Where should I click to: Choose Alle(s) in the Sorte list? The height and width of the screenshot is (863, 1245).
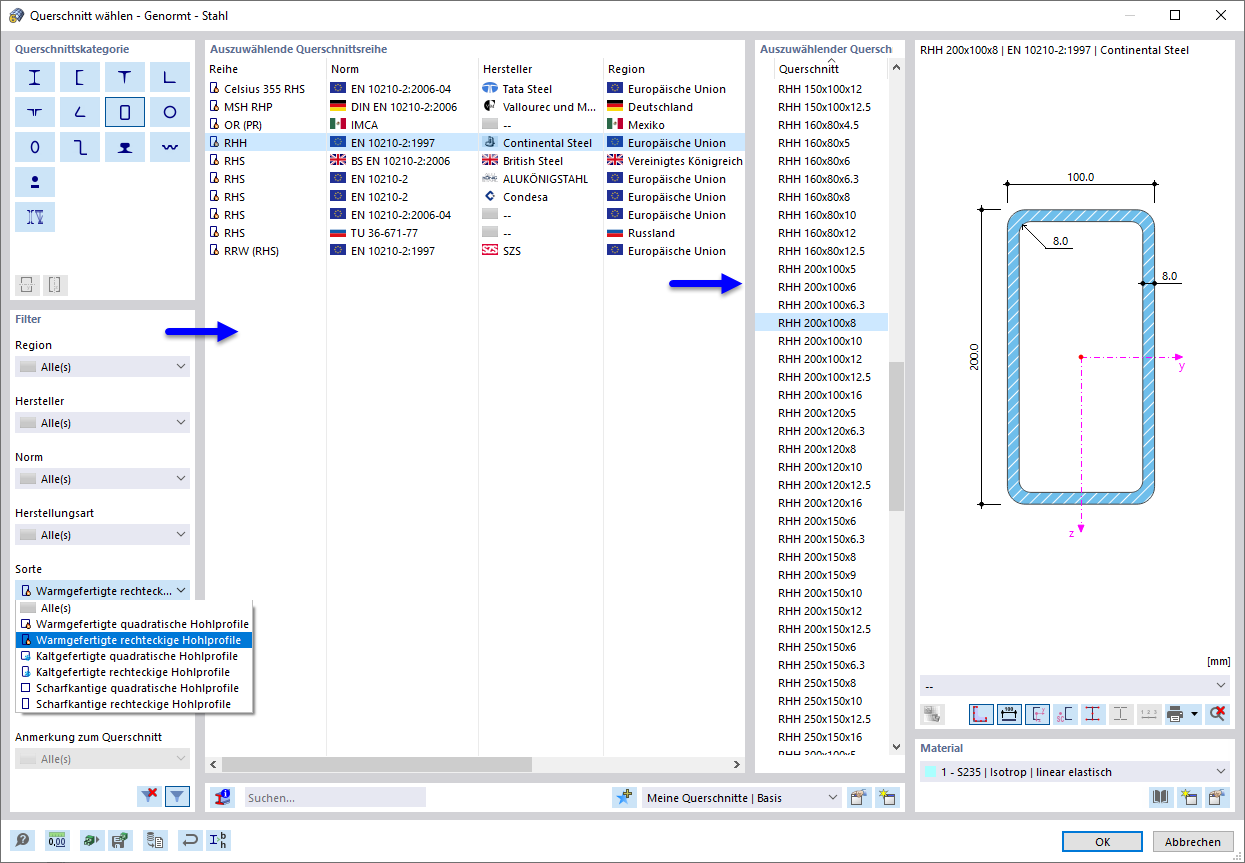tap(135, 608)
